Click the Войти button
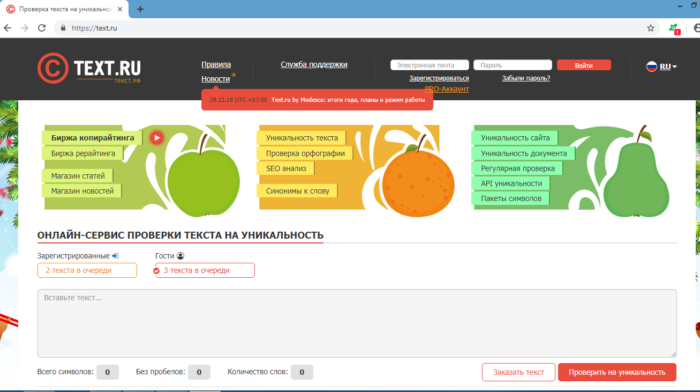 click(584, 65)
